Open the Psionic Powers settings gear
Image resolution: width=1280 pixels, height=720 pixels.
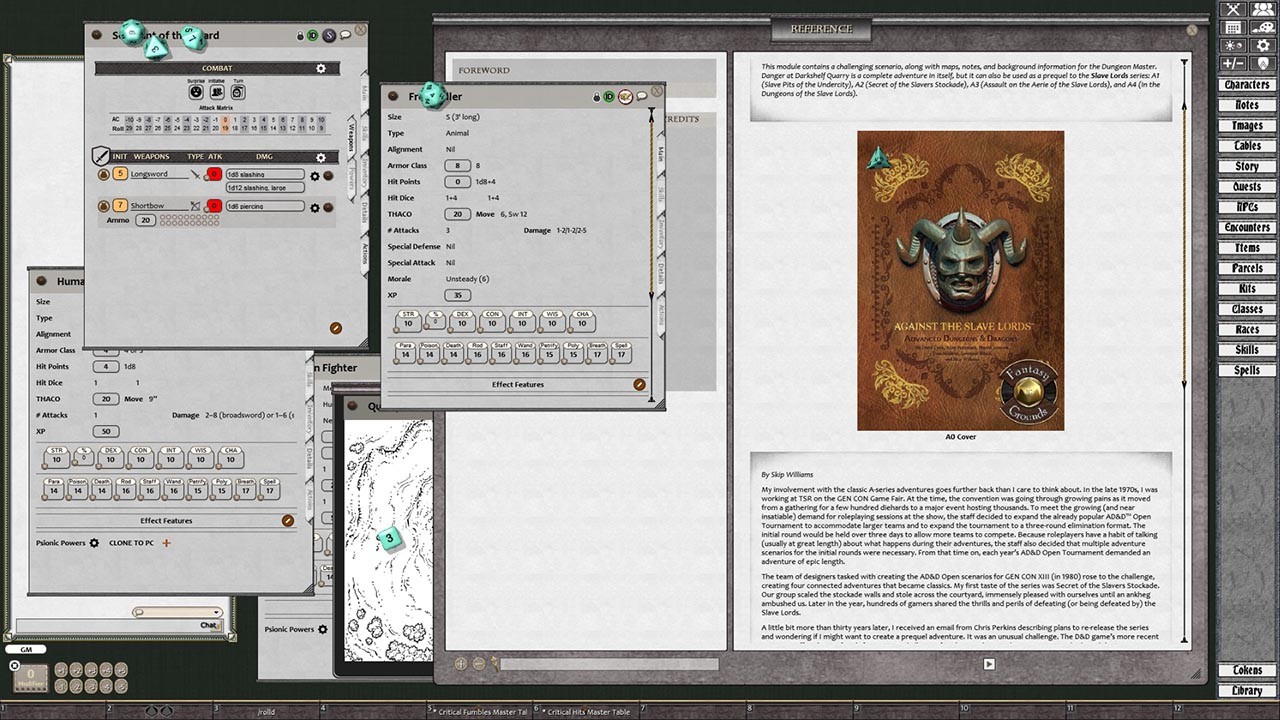94,543
